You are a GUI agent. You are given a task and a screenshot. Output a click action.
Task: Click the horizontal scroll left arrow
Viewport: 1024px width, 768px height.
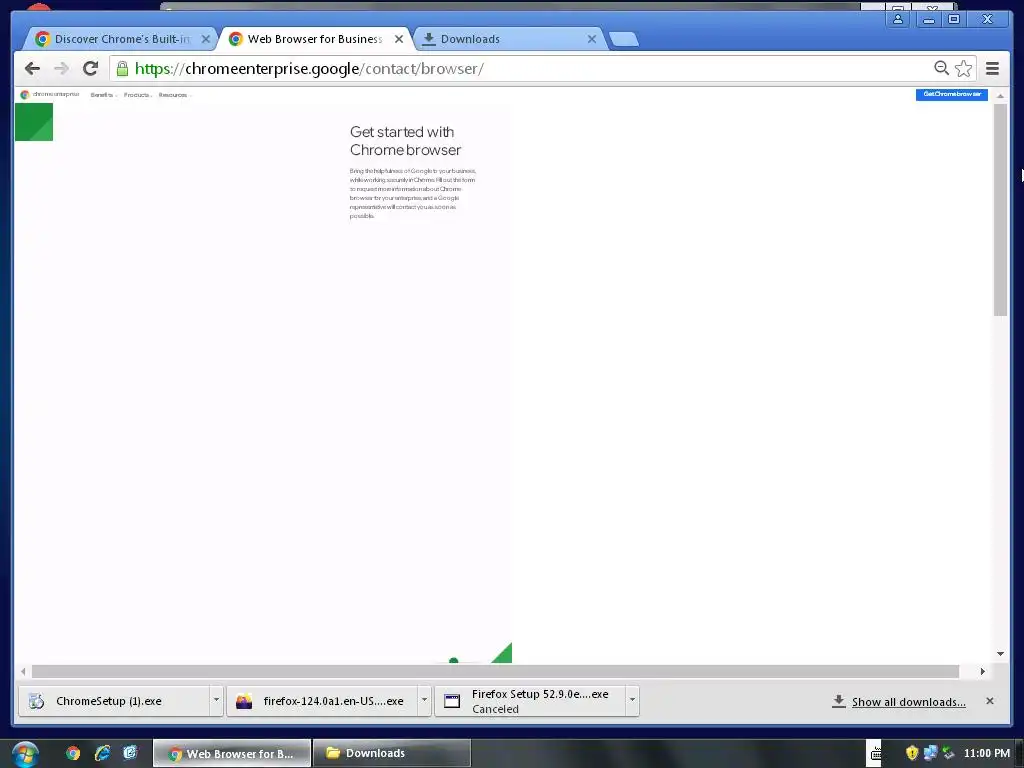24,671
